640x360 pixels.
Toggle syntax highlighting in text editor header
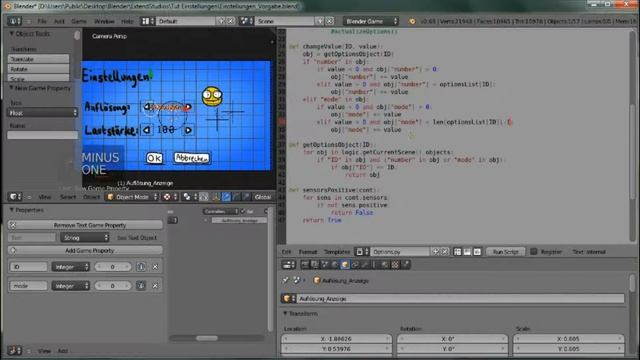coord(477,252)
